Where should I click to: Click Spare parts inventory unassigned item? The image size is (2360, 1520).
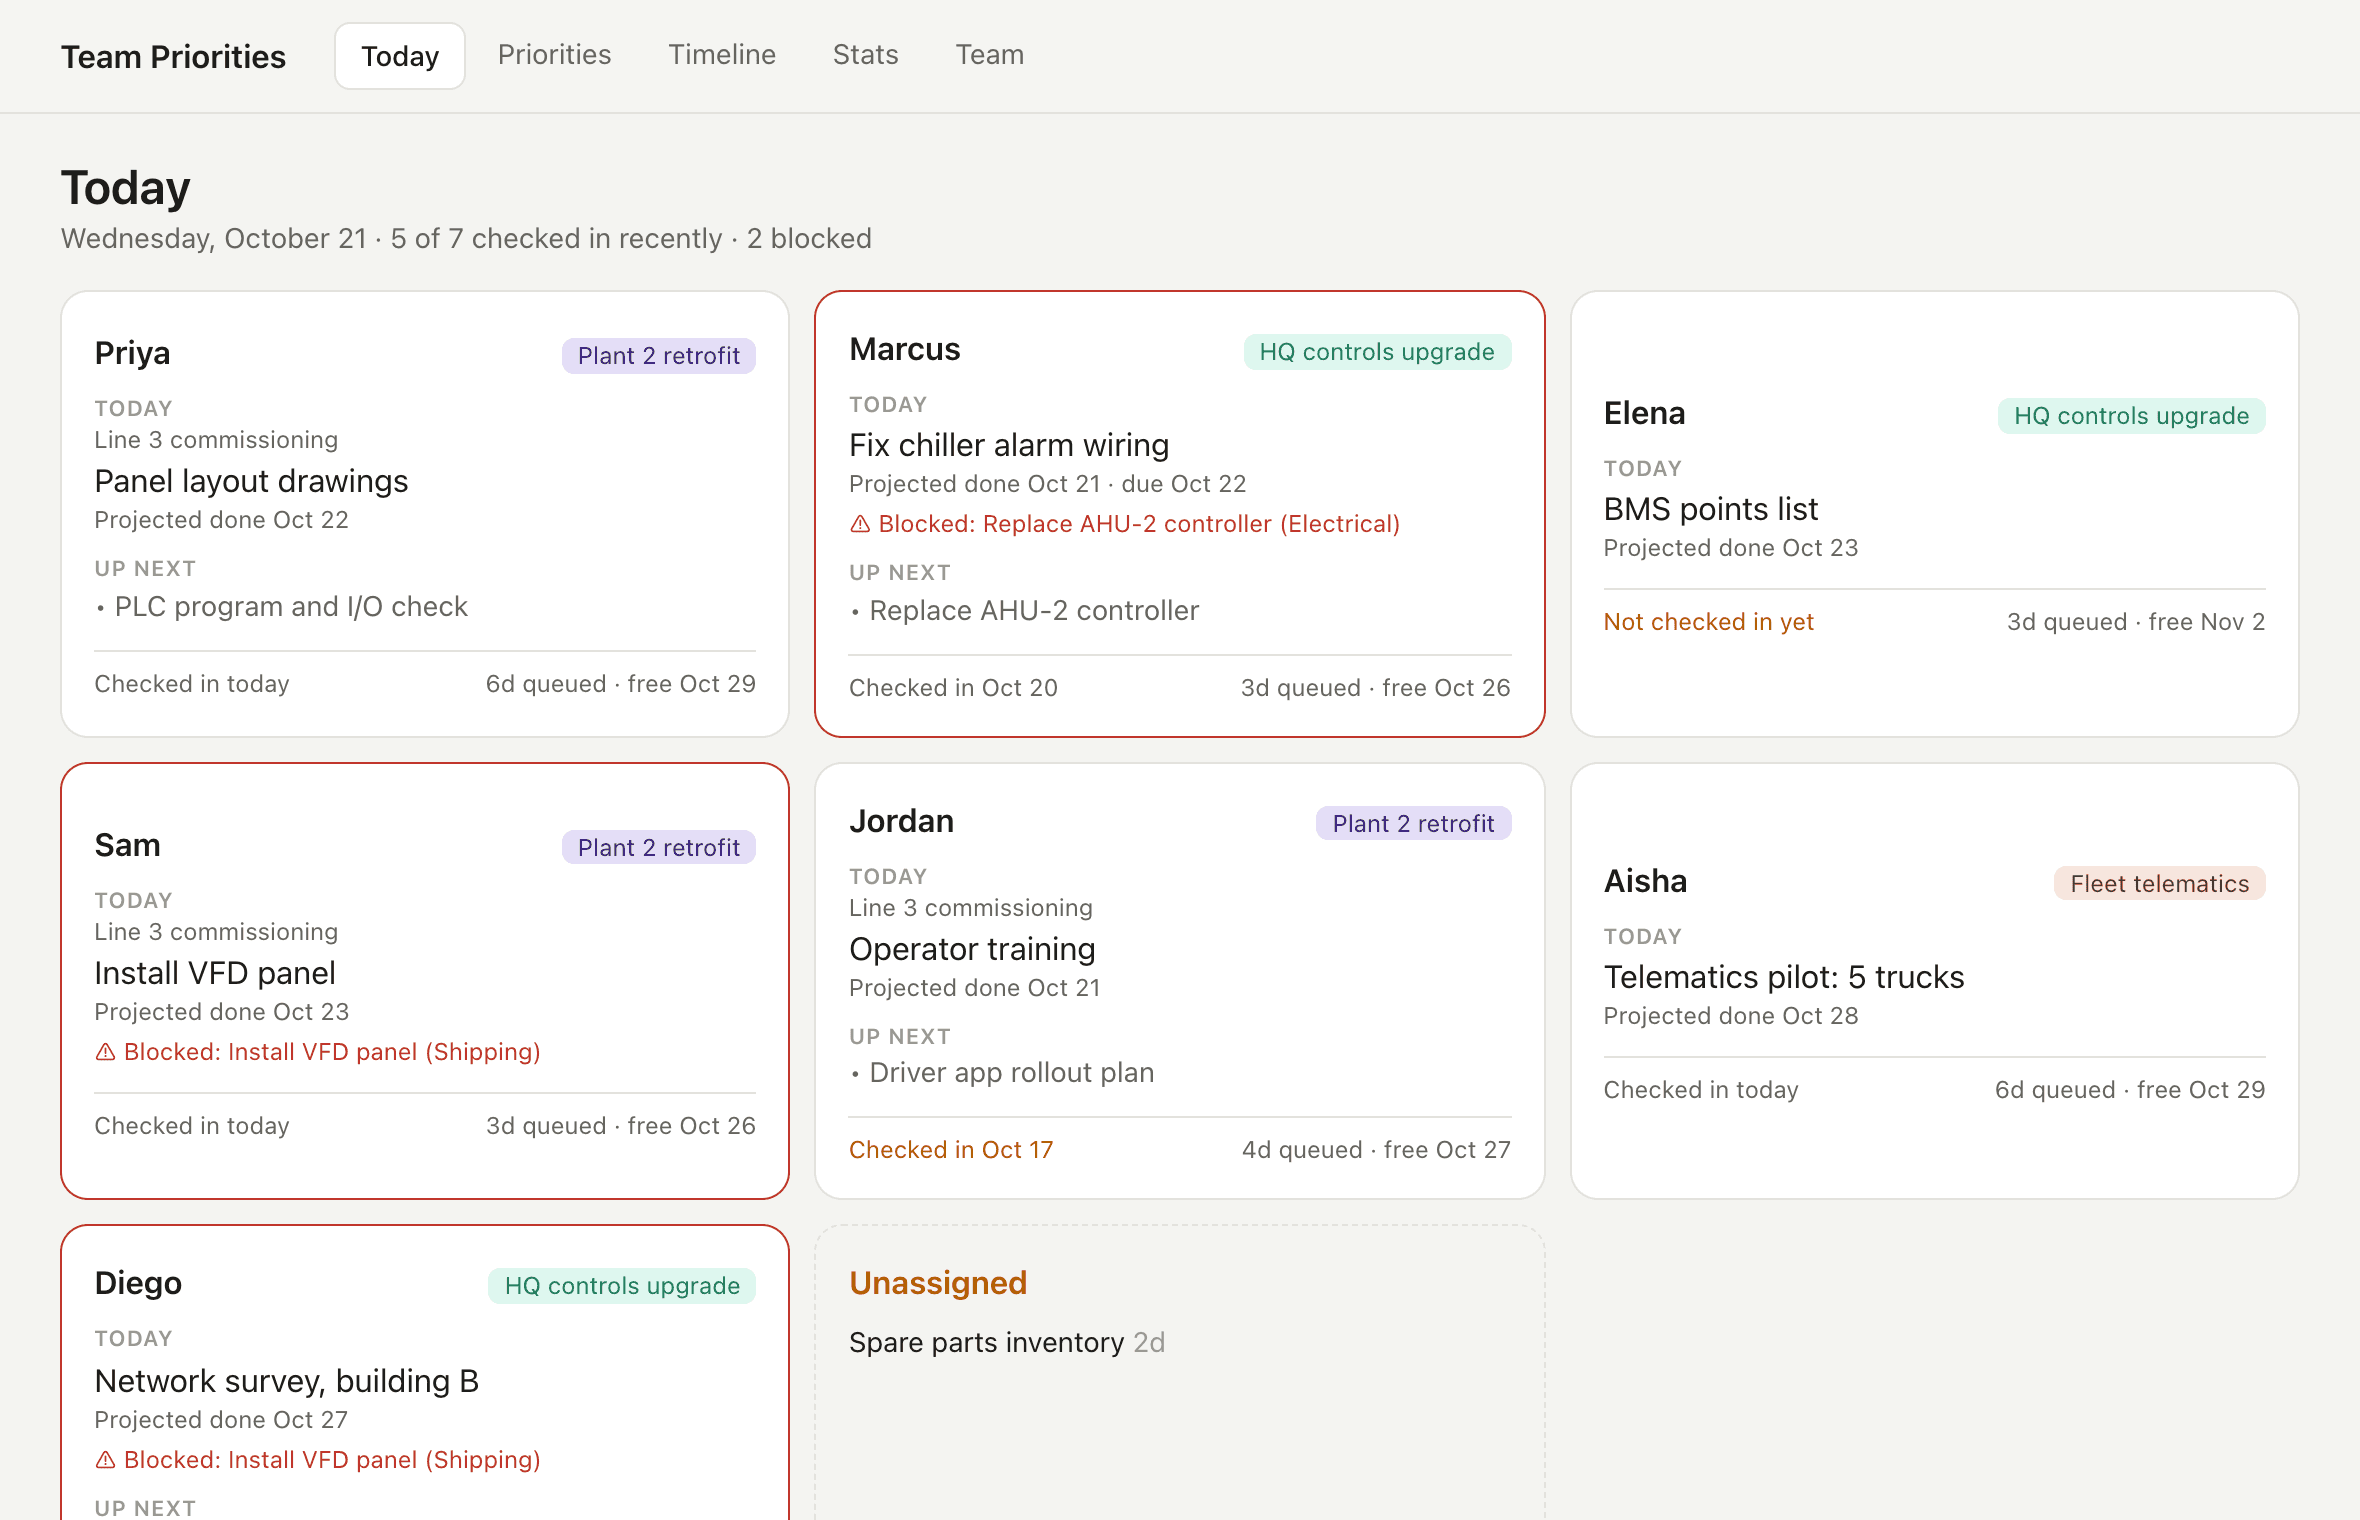click(x=1007, y=1343)
